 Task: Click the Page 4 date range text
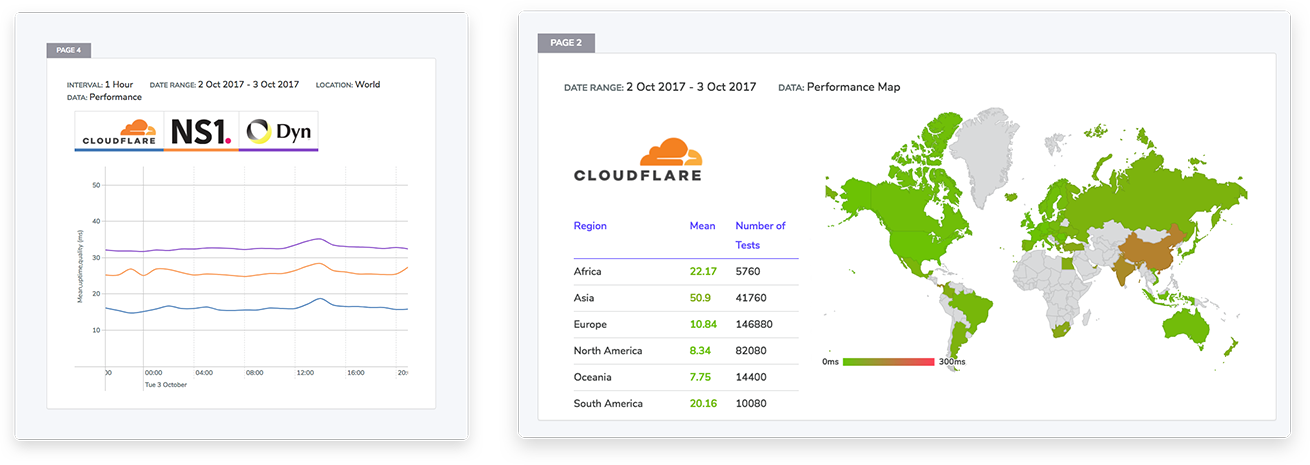(x=224, y=85)
